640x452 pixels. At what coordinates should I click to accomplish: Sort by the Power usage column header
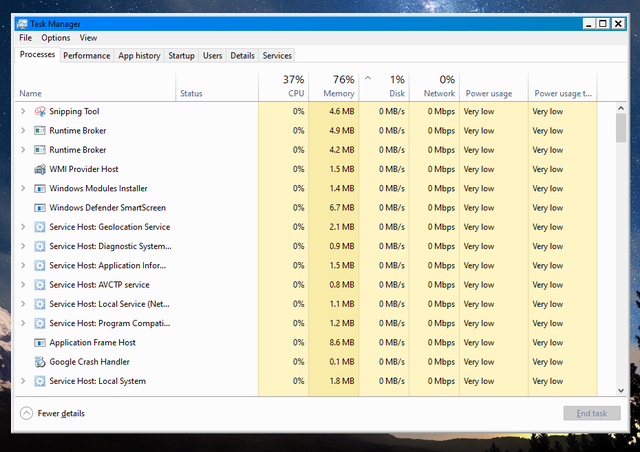(x=494, y=87)
